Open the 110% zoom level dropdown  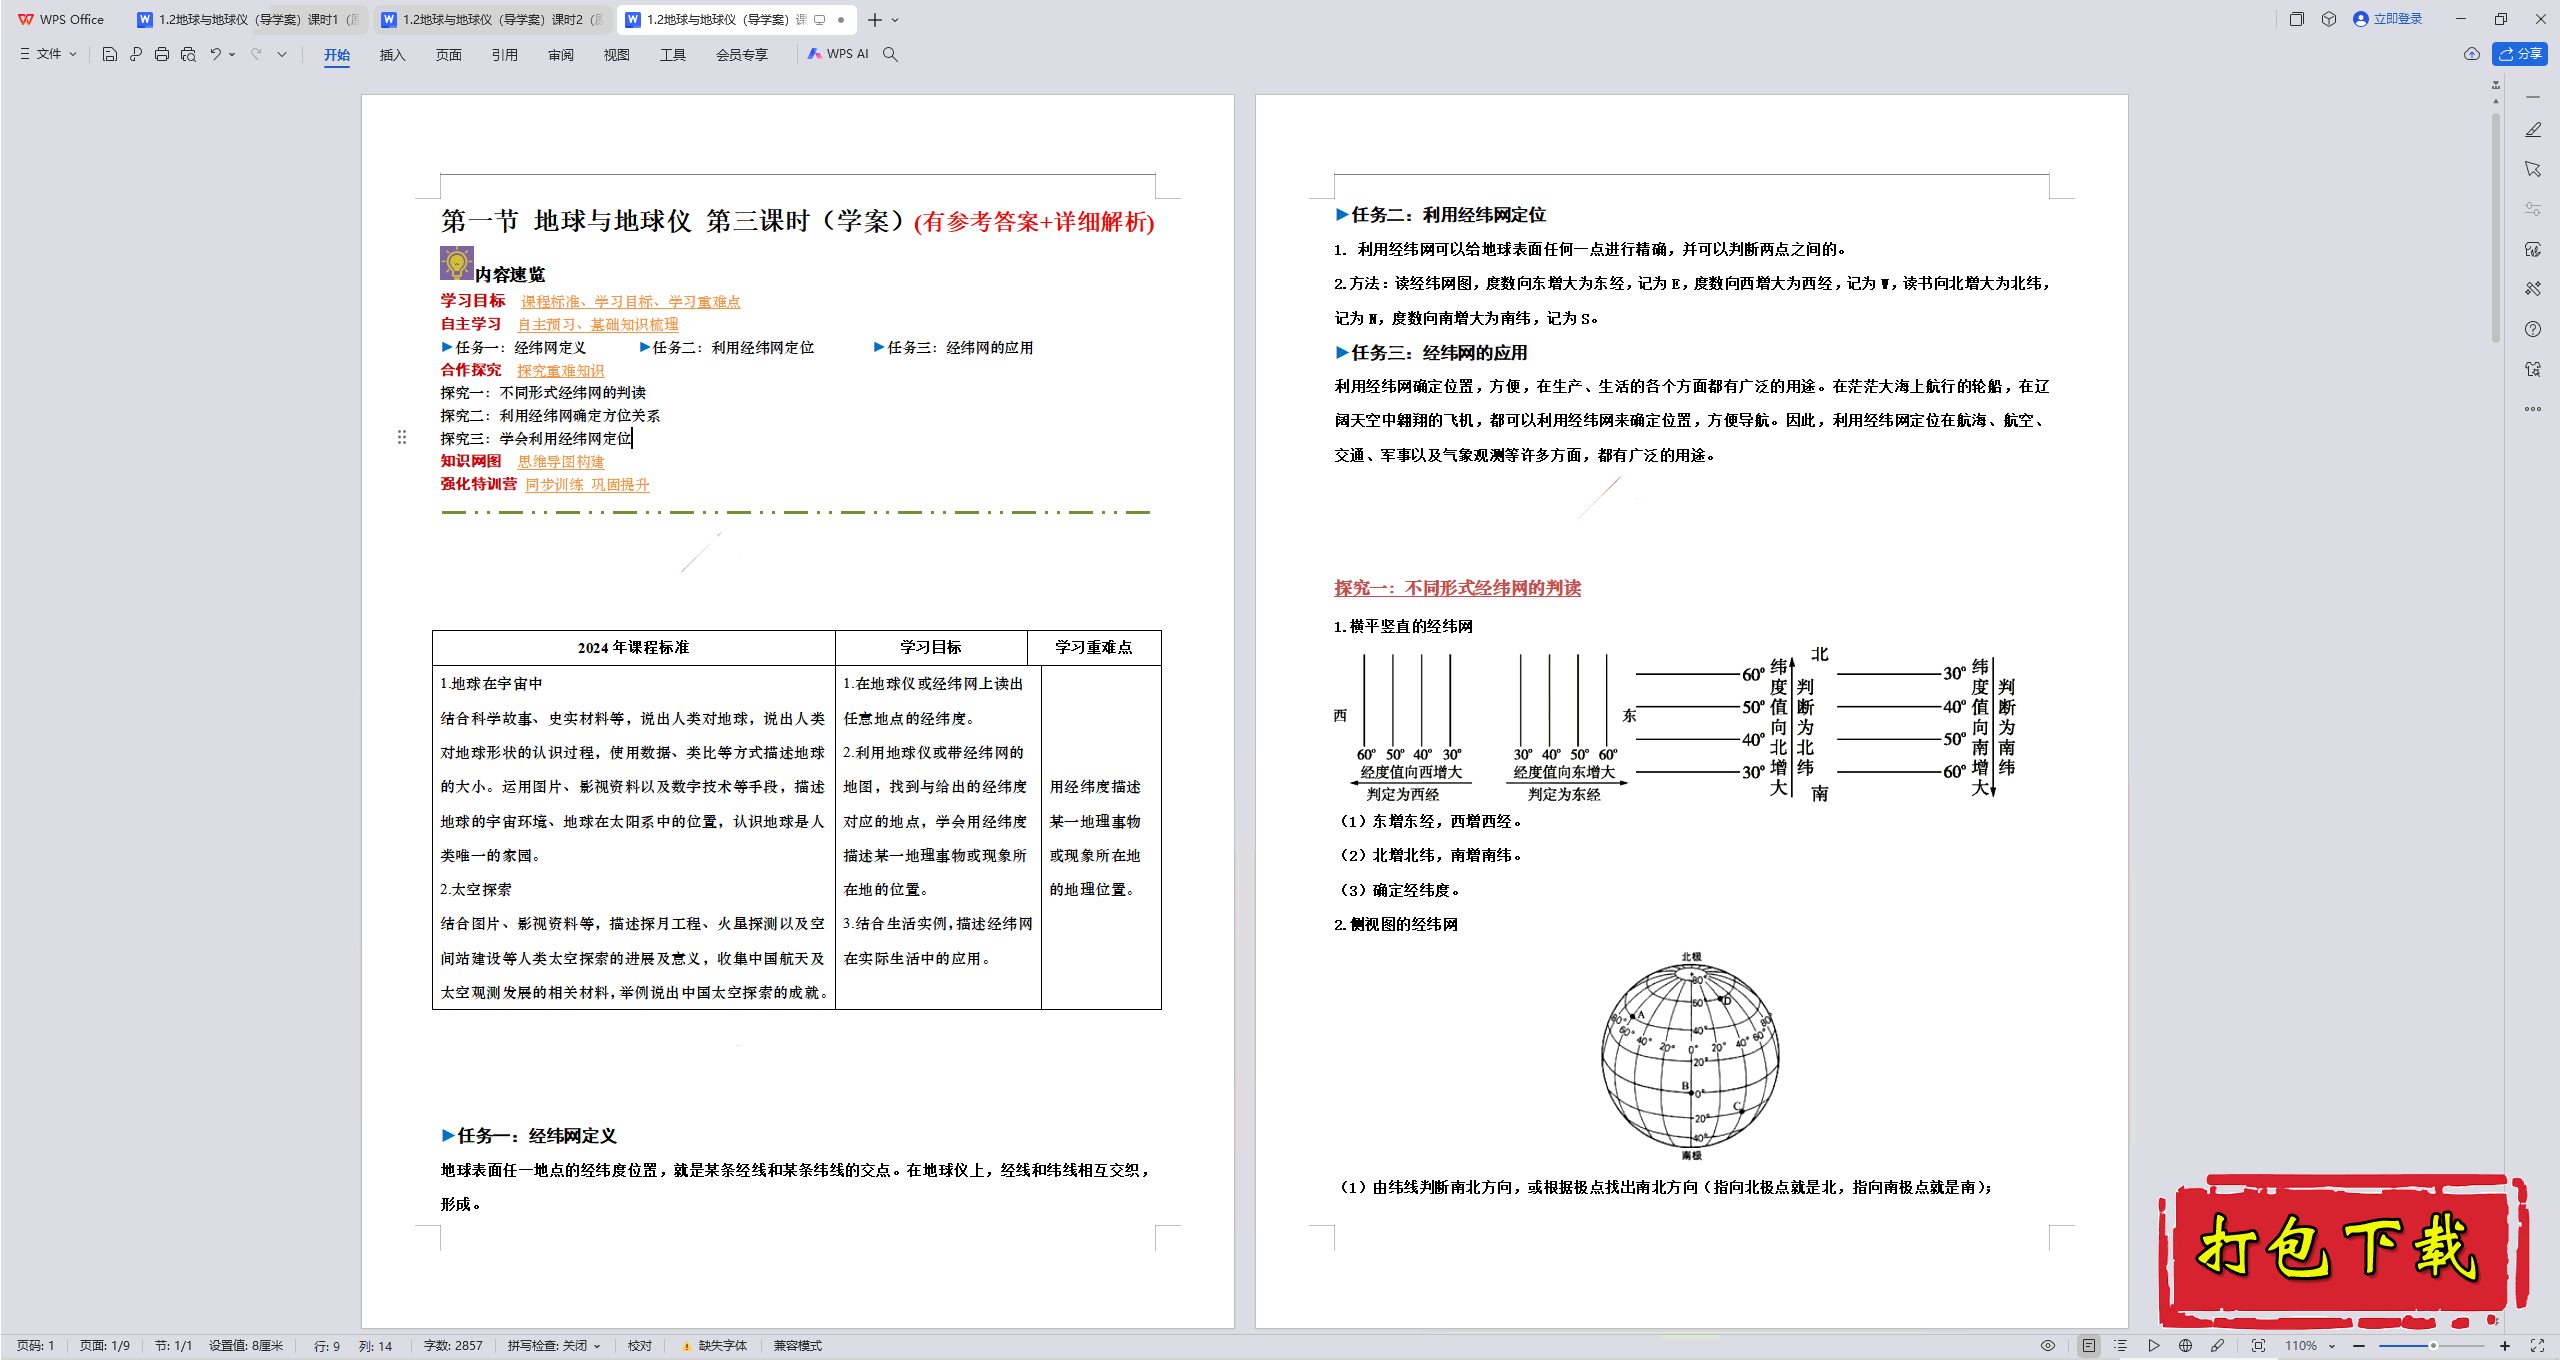2310,1346
